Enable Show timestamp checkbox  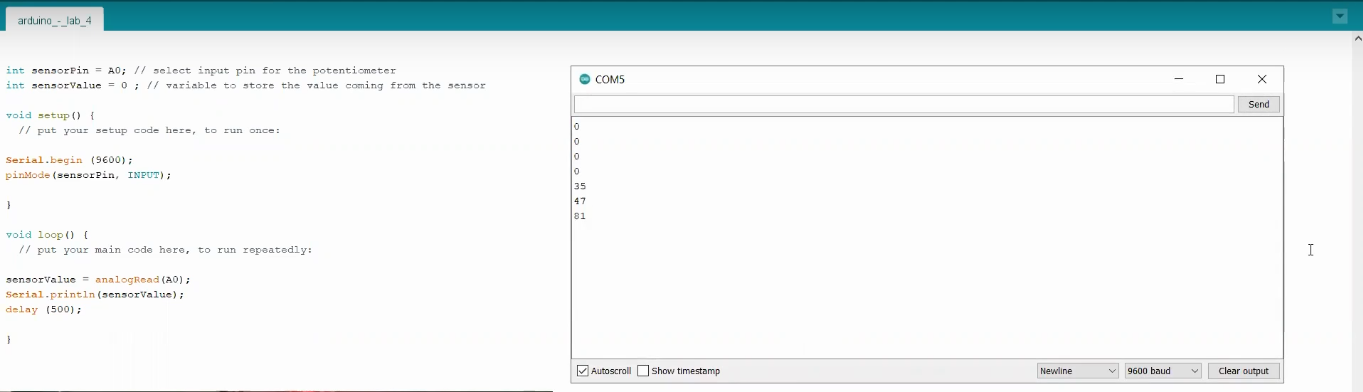click(643, 371)
